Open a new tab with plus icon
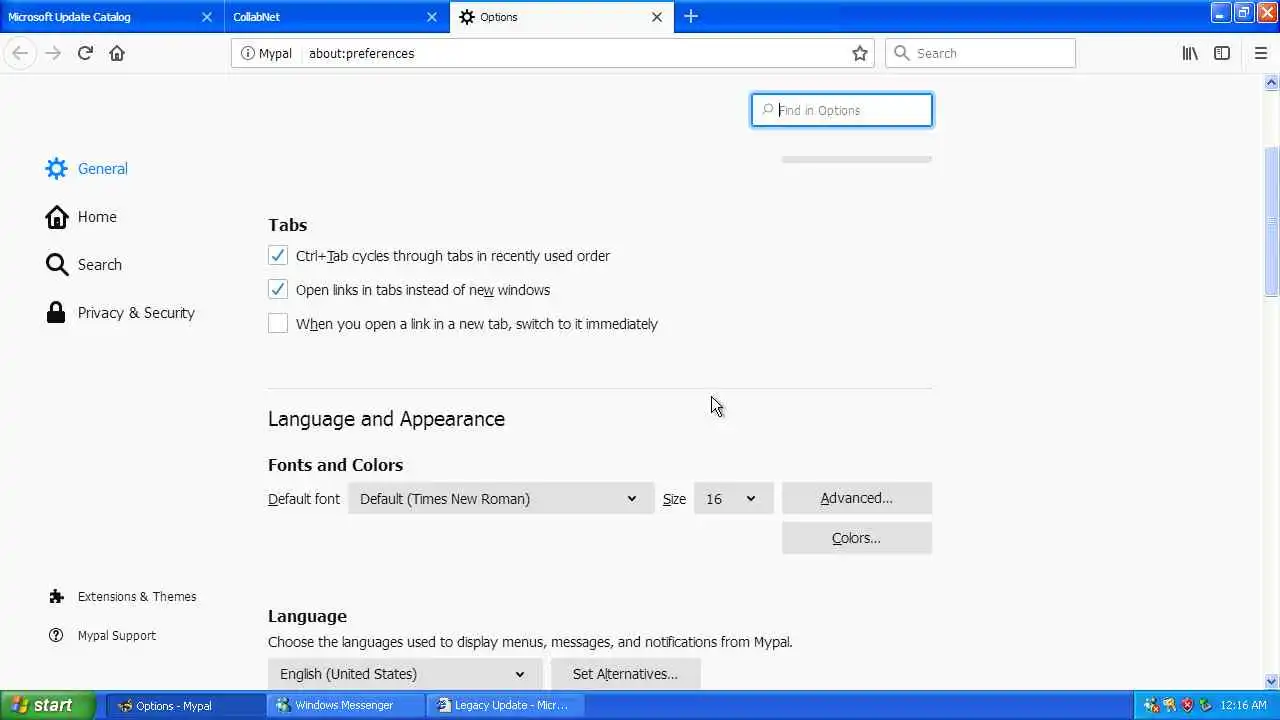The image size is (1280, 720). pyautogui.click(x=691, y=17)
